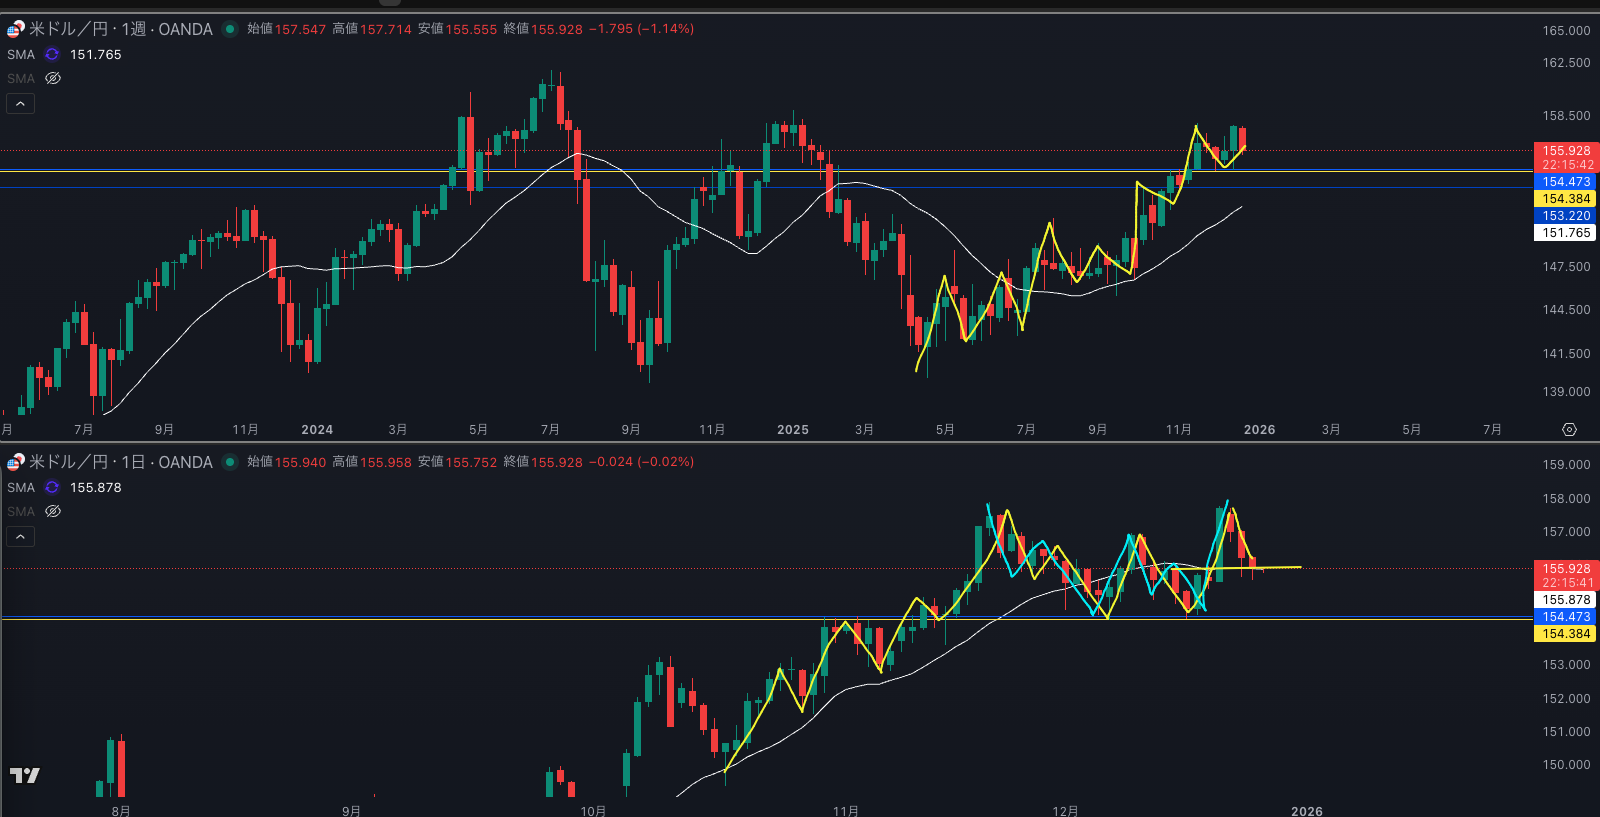Click the red 155.928 current price label on daily axis

tap(1565, 569)
